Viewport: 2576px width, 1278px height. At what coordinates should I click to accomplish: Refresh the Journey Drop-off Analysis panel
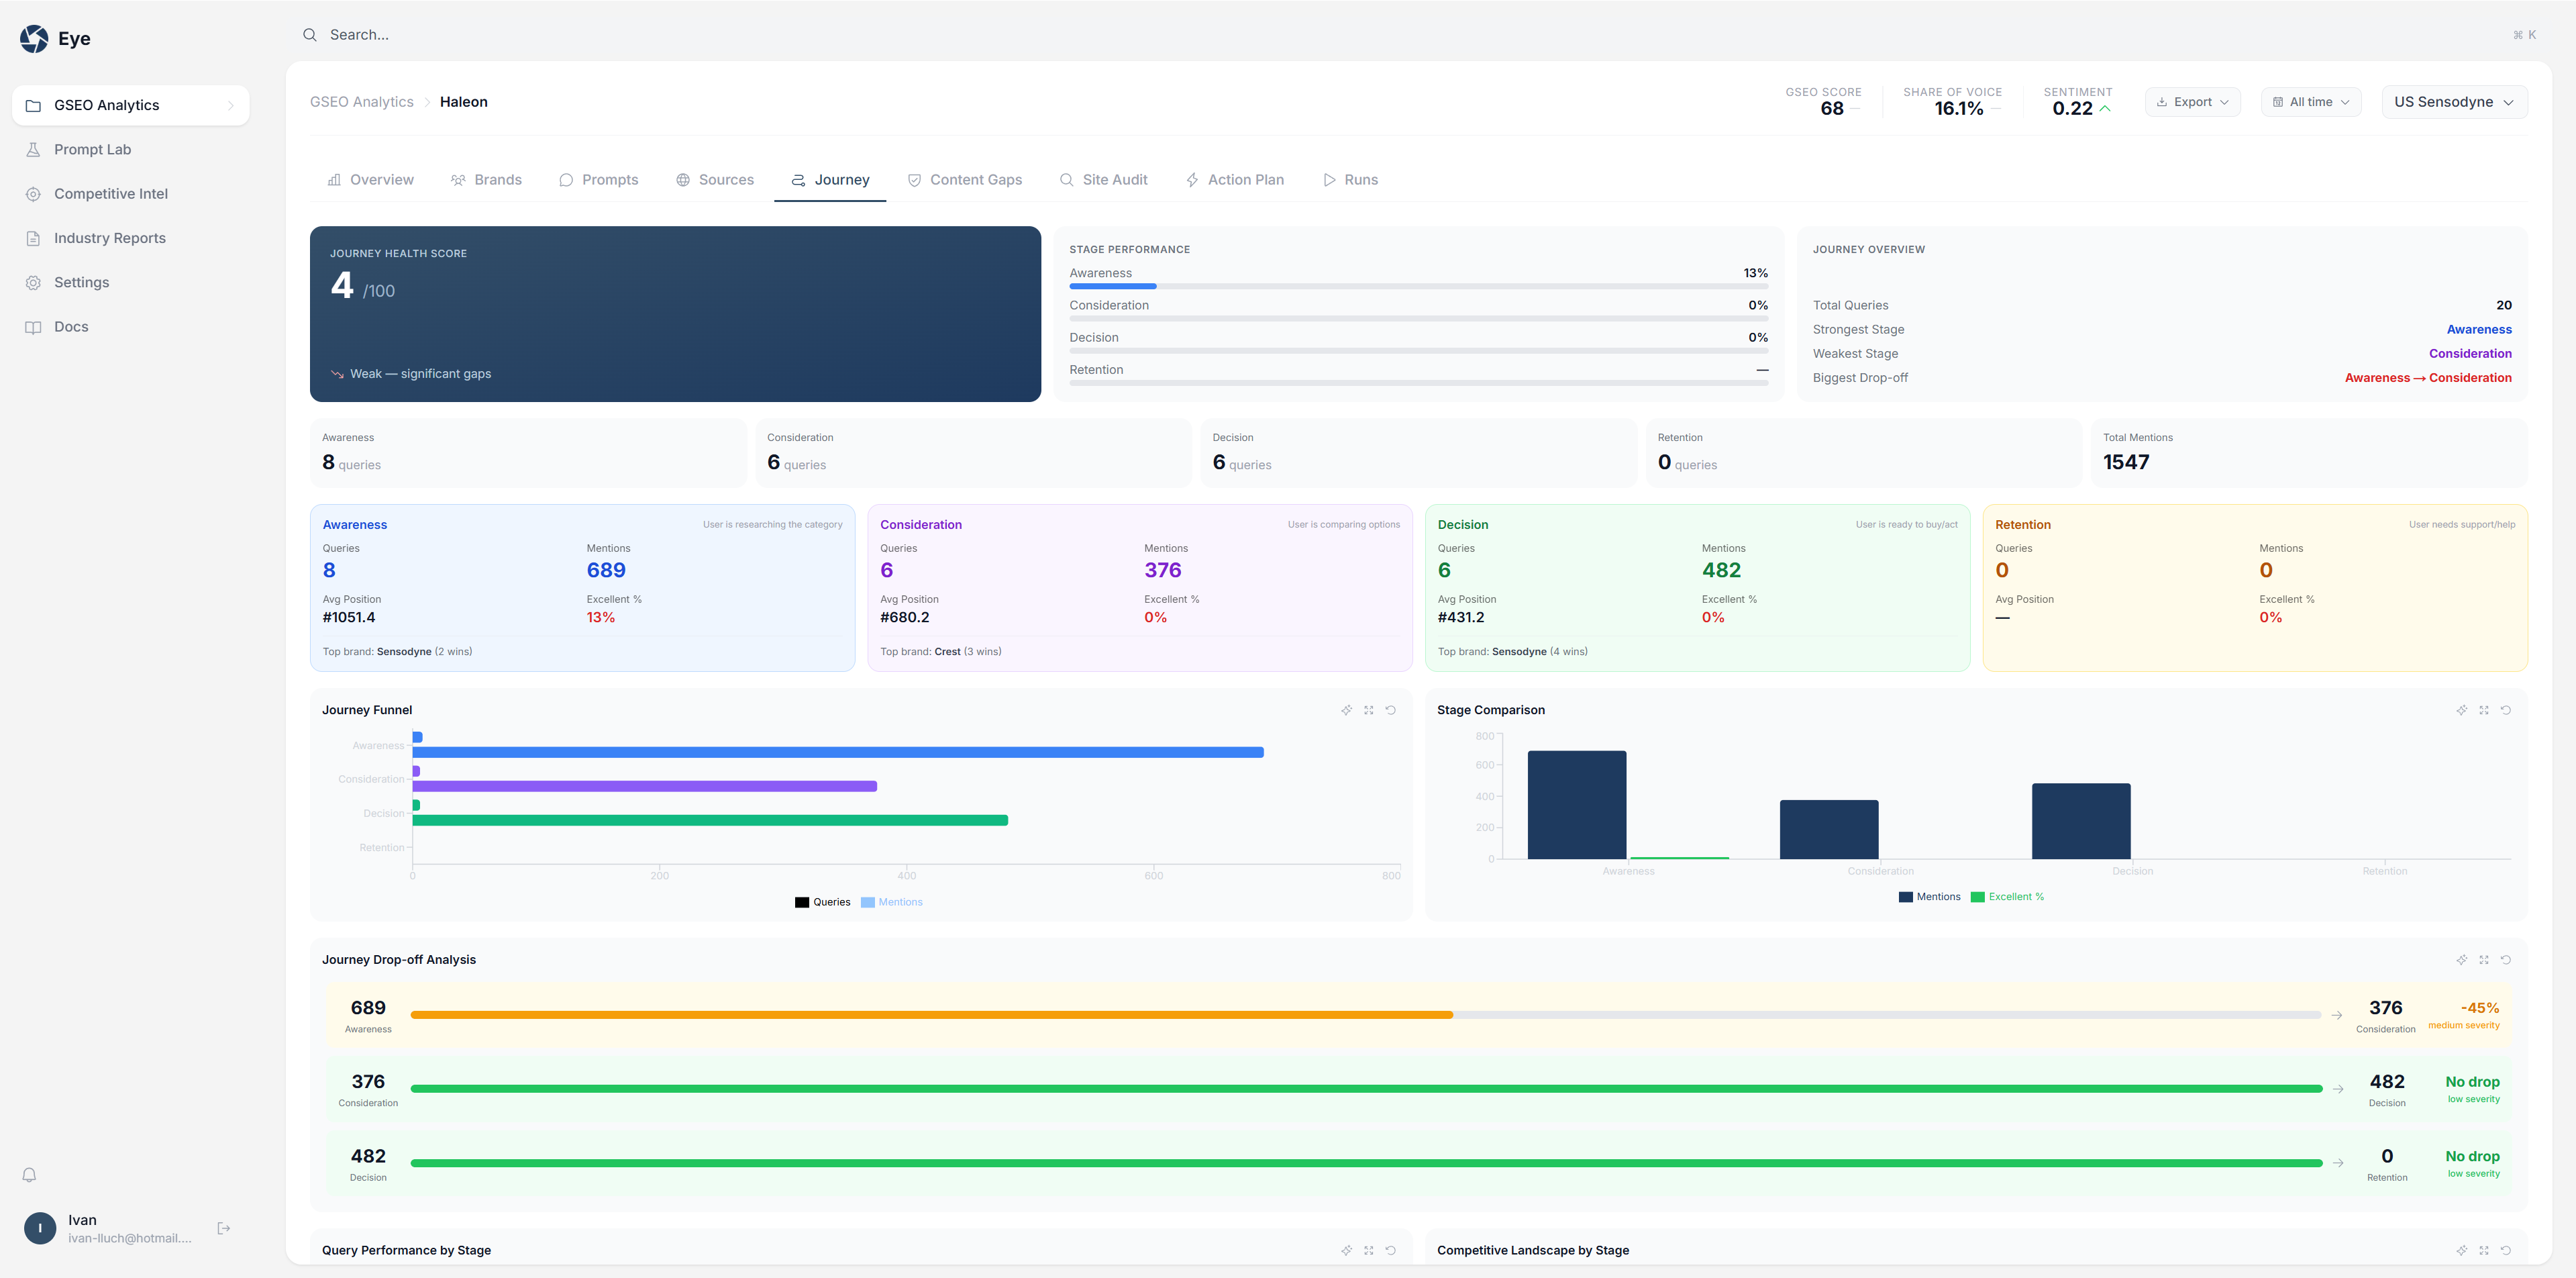point(2505,960)
